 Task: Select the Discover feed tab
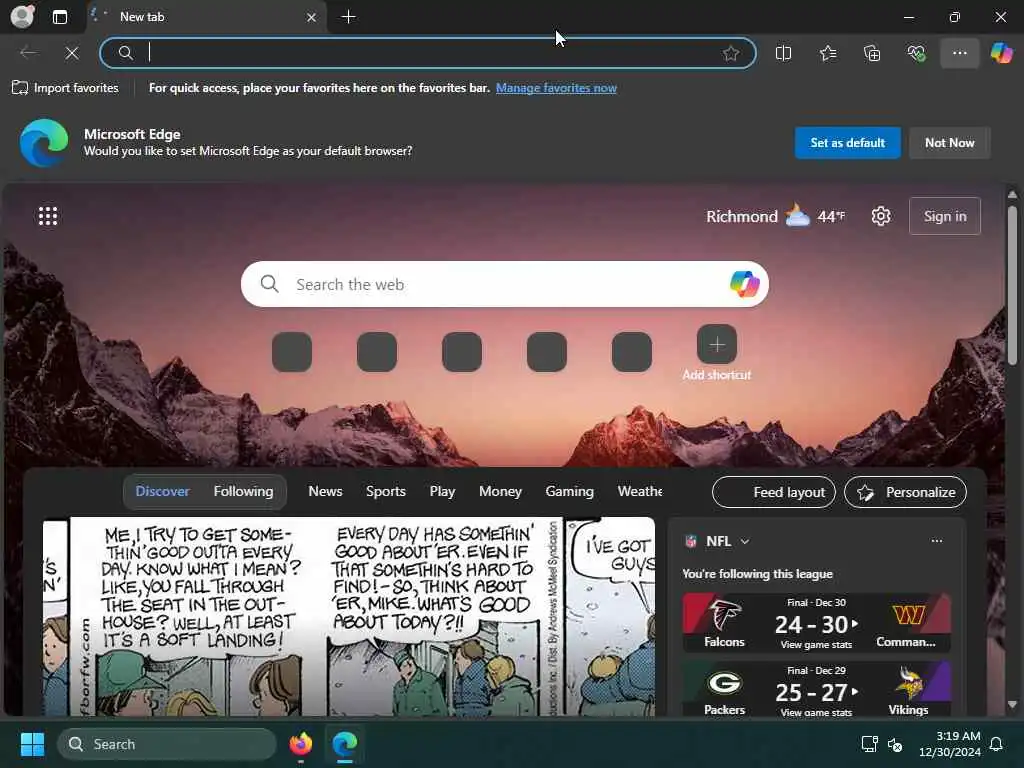162,491
